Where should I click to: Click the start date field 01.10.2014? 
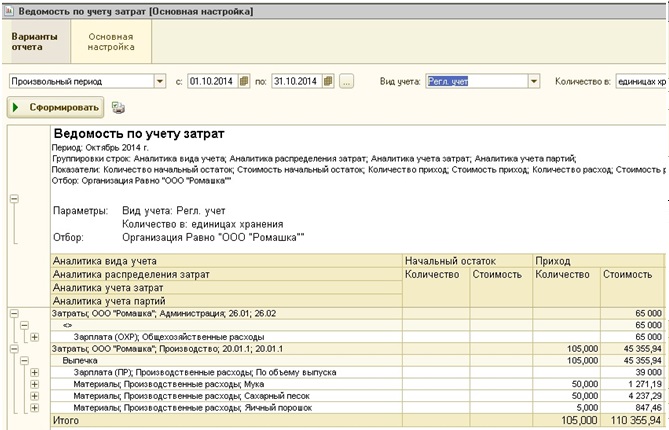[x=212, y=81]
